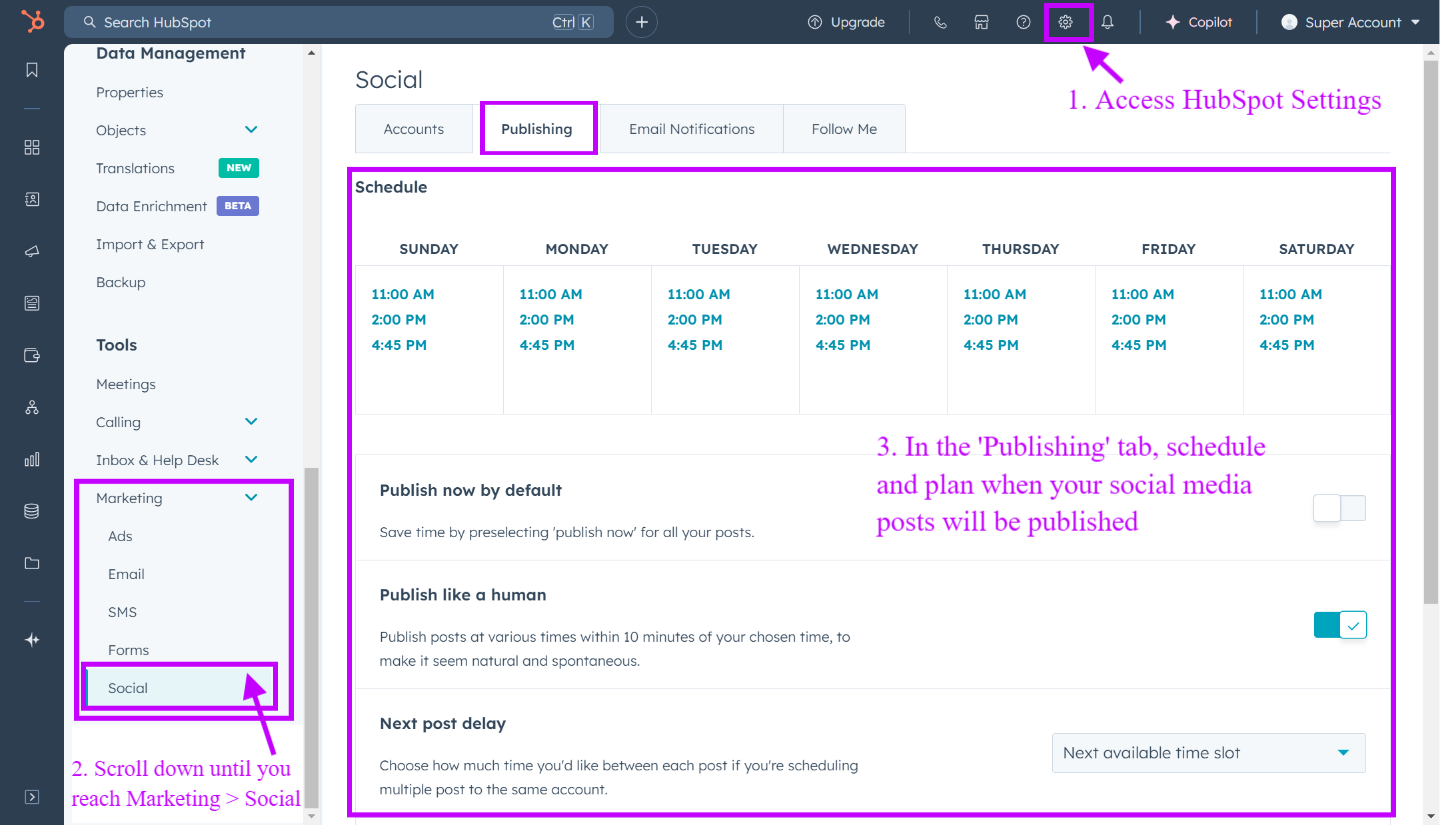Click the plus quick-create button
Image resolution: width=1440 pixels, height=825 pixels.
(x=642, y=22)
